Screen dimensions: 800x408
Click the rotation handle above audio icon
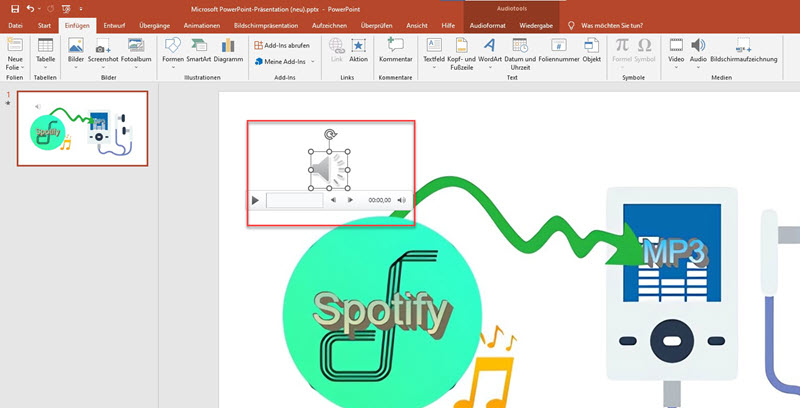[330, 135]
